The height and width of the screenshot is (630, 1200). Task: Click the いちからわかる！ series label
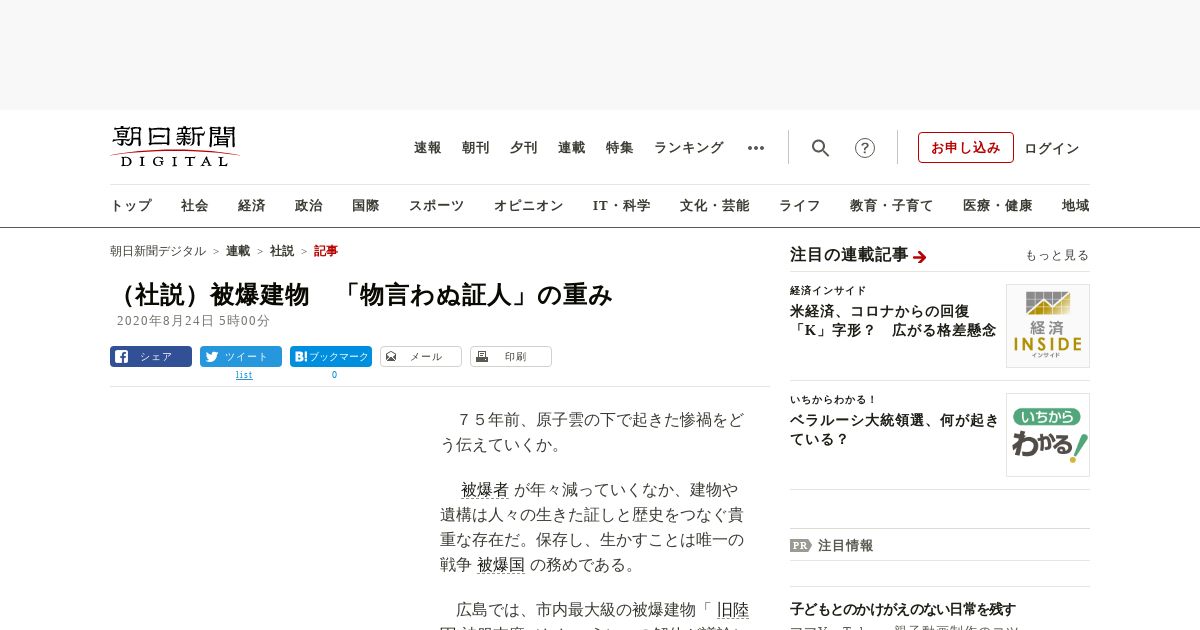tap(833, 400)
